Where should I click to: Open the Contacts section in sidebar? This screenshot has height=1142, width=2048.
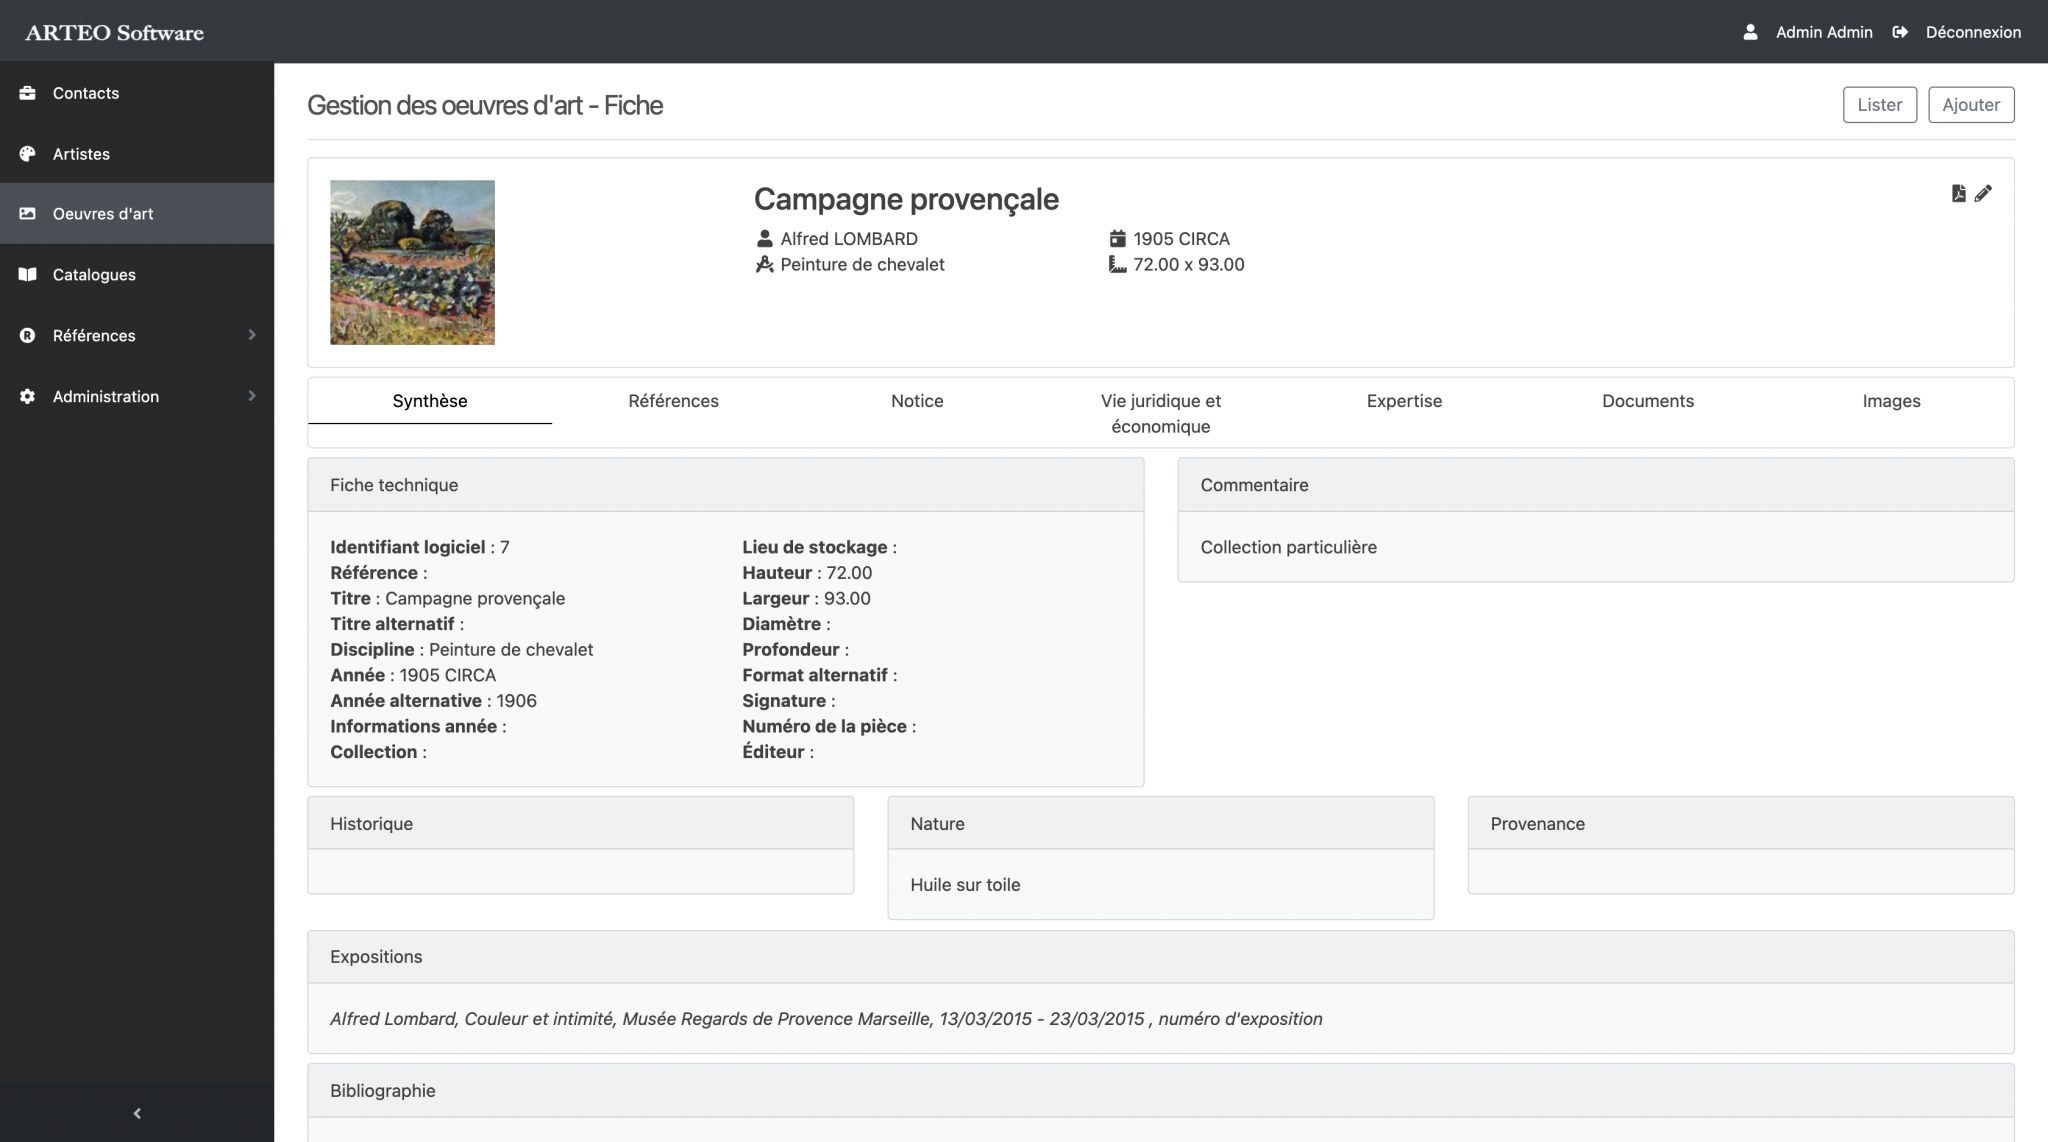tap(84, 93)
